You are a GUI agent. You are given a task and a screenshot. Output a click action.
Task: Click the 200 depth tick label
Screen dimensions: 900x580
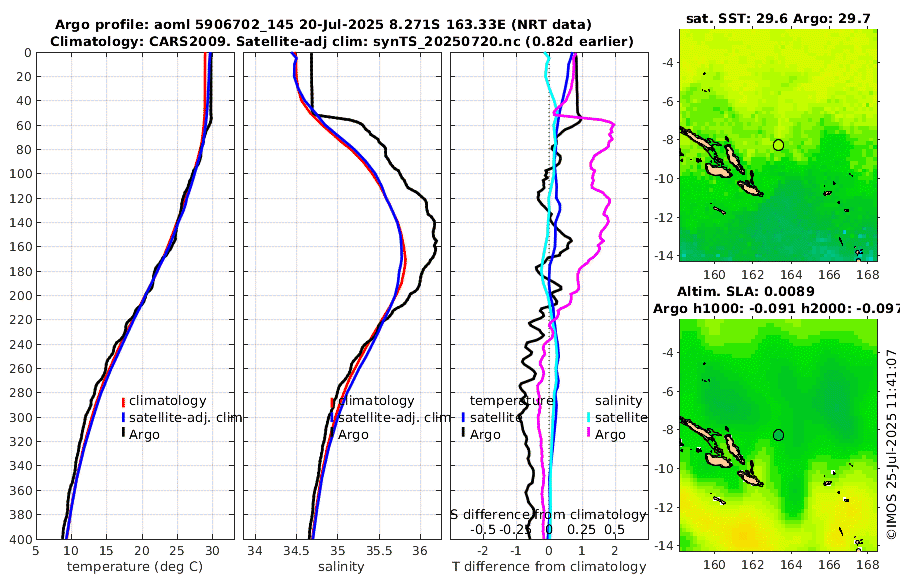tap(21, 295)
